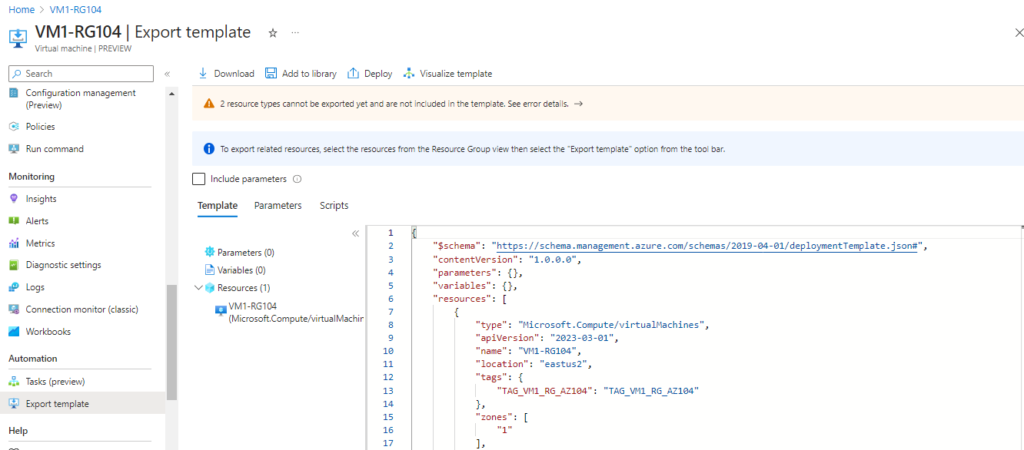Click the "zones" key in code

493,416
